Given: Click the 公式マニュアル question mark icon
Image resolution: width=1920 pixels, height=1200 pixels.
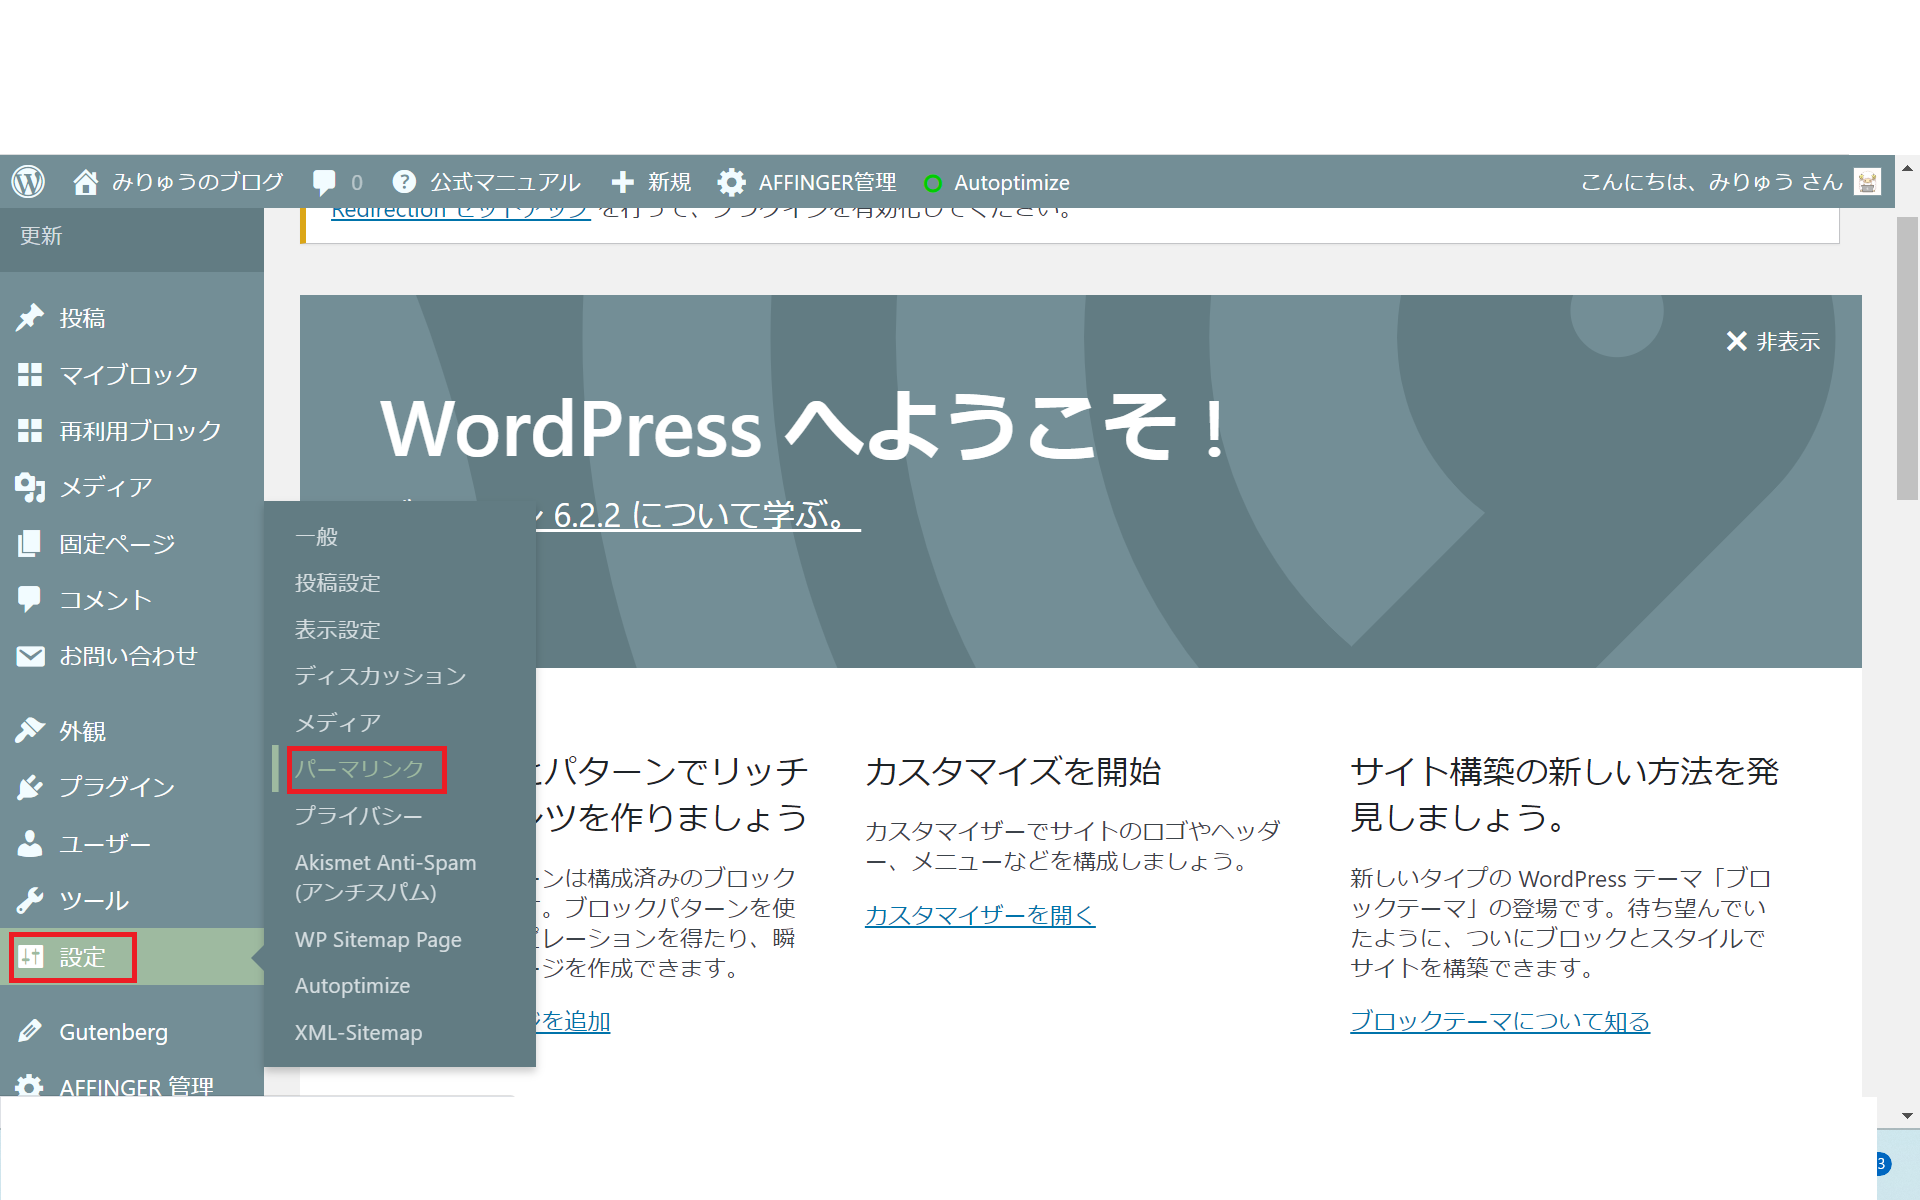Looking at the screenshot, I should click(x=404, y=182).
